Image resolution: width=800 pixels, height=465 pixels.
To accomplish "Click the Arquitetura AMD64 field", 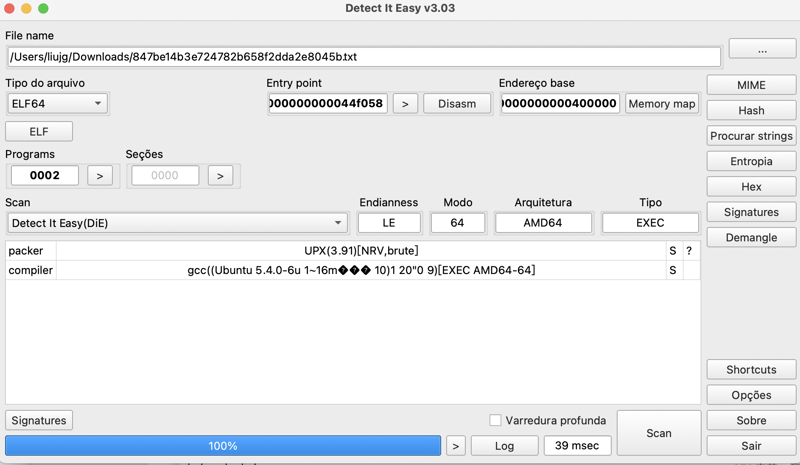I will pyautogui.click(x=543, y=223).
